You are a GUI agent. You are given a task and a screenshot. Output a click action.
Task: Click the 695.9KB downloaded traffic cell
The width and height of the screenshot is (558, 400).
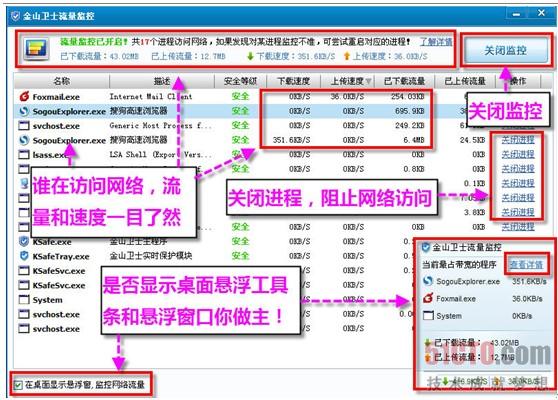[410, 111]
